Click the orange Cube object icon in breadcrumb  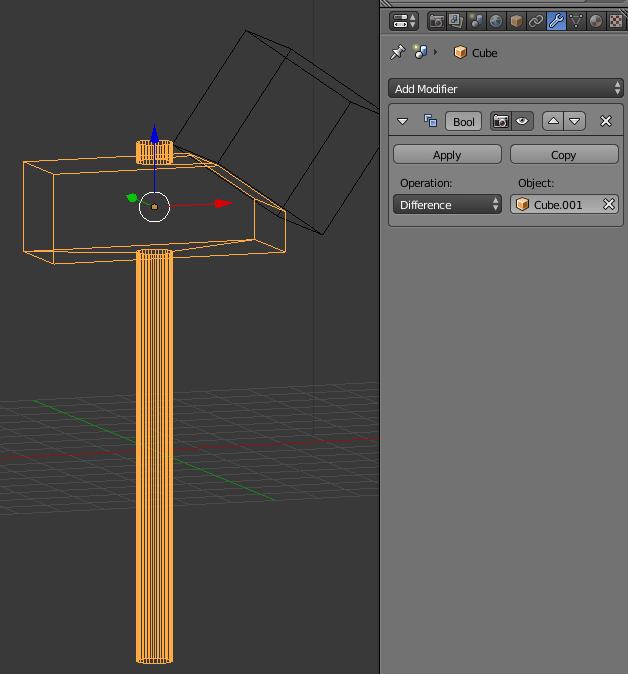460,52
